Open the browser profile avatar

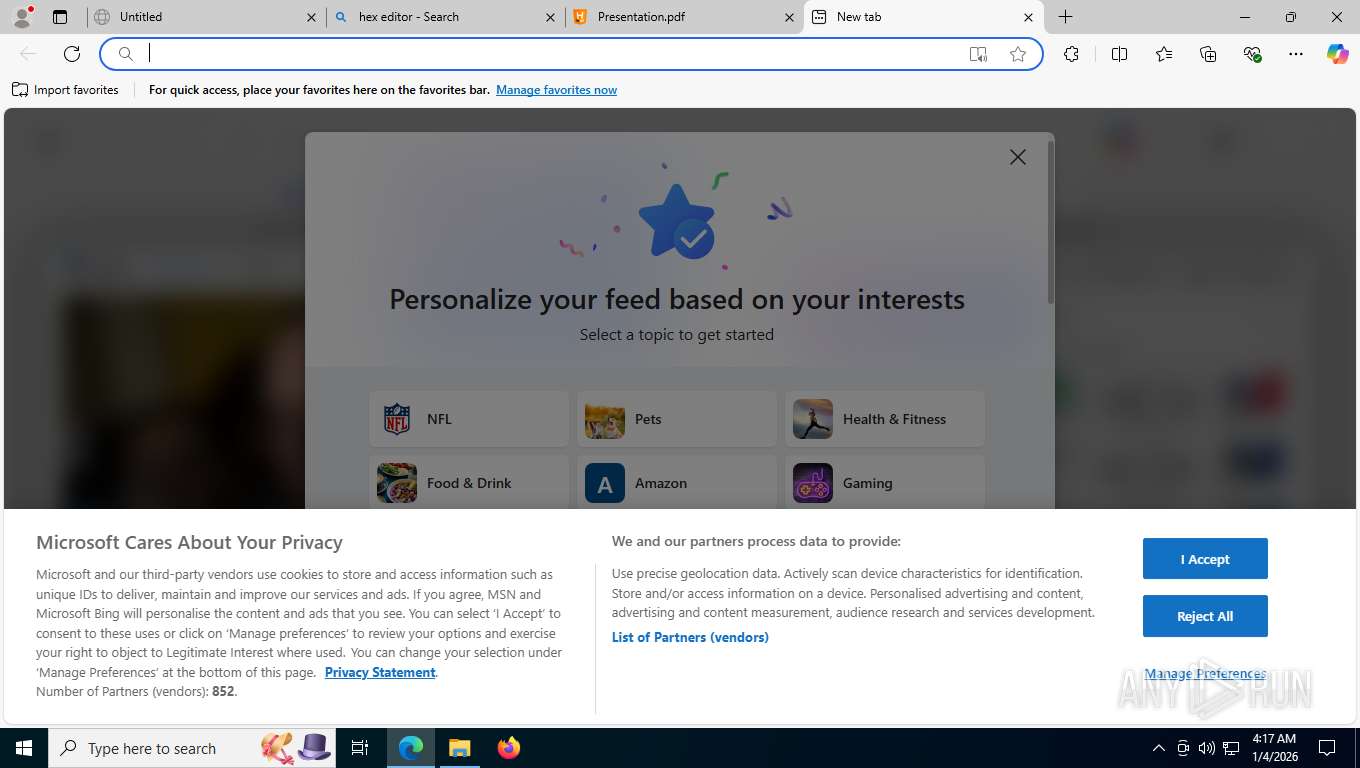point(21,16)
